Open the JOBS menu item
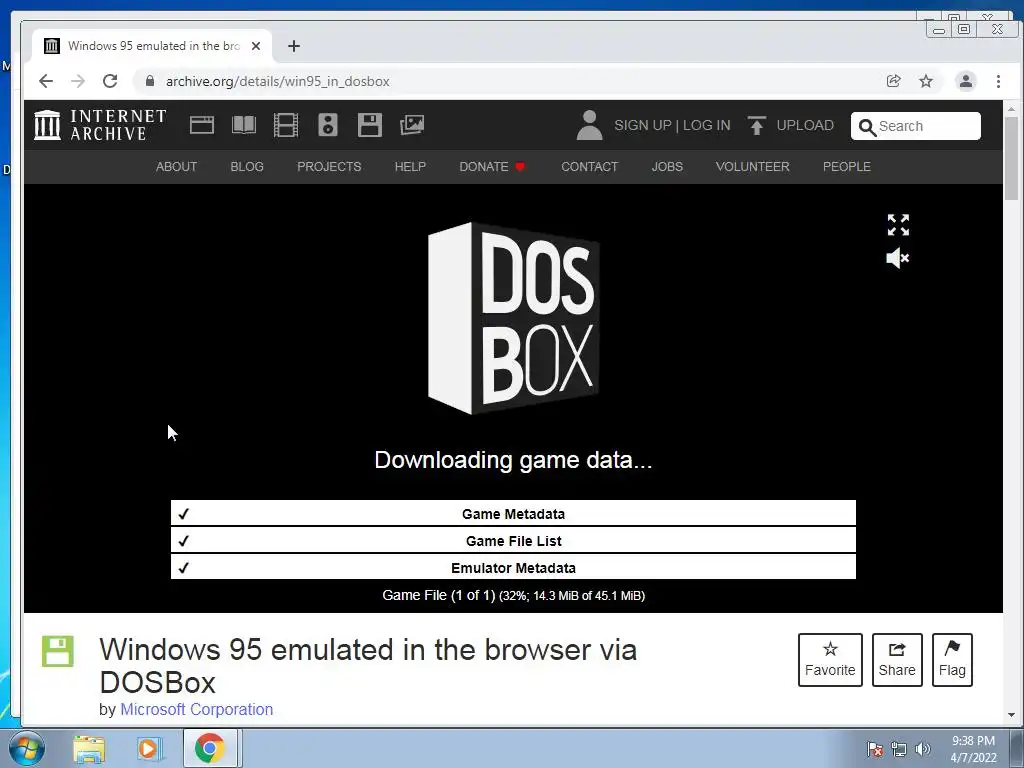This screenshot has height=768, width=1024. click(667, 167)
